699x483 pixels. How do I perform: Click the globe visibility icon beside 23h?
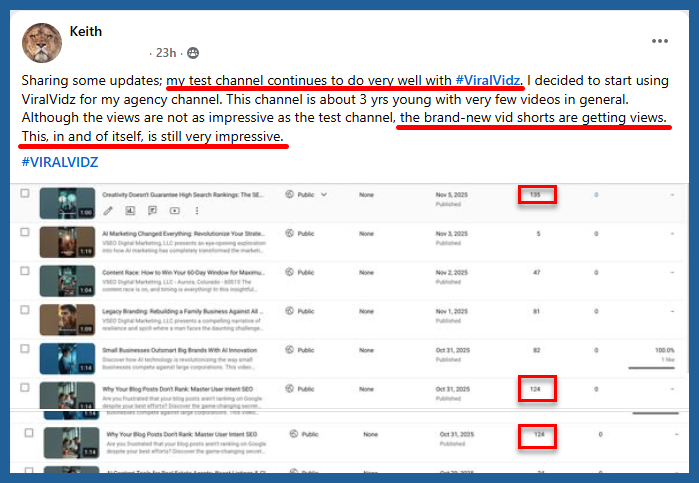tap(192, 52)
